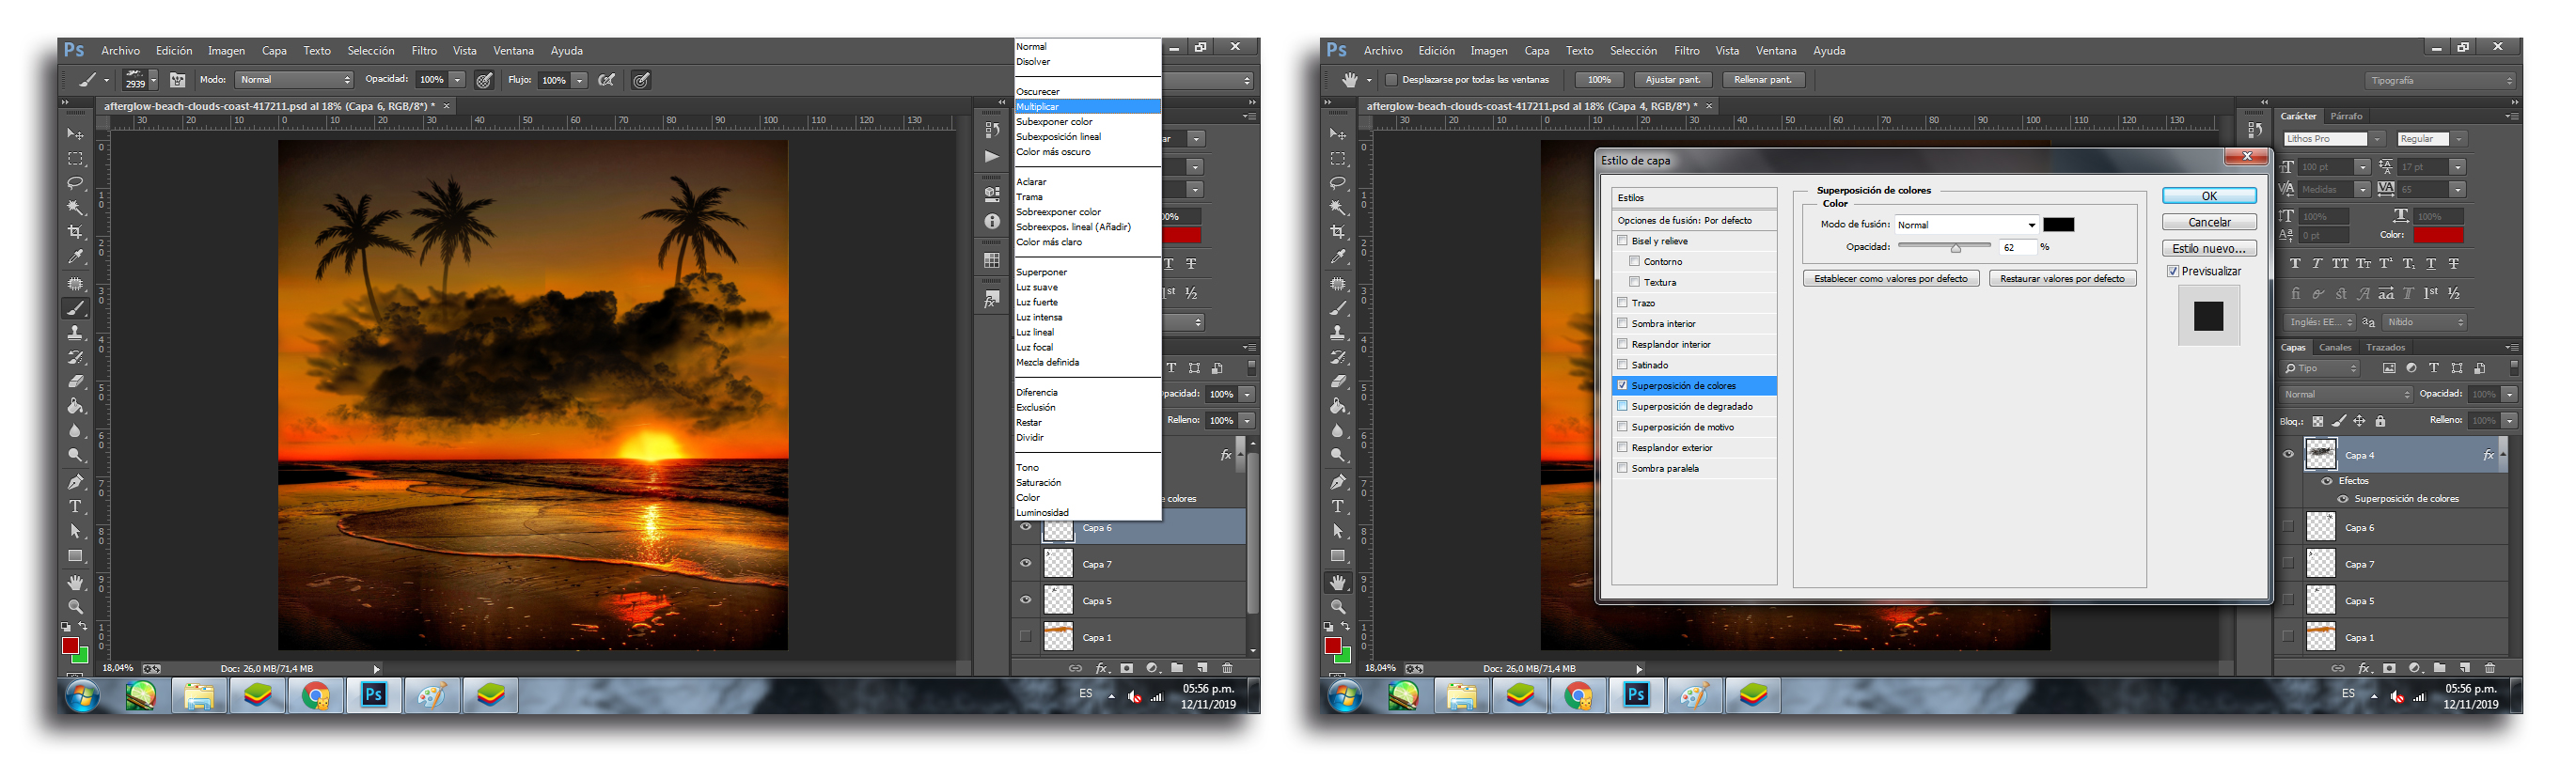Select the Paint Bucket tool in left window
Image resolution: width=2576 pixels, height=763 pixels.
click(75, 407)
